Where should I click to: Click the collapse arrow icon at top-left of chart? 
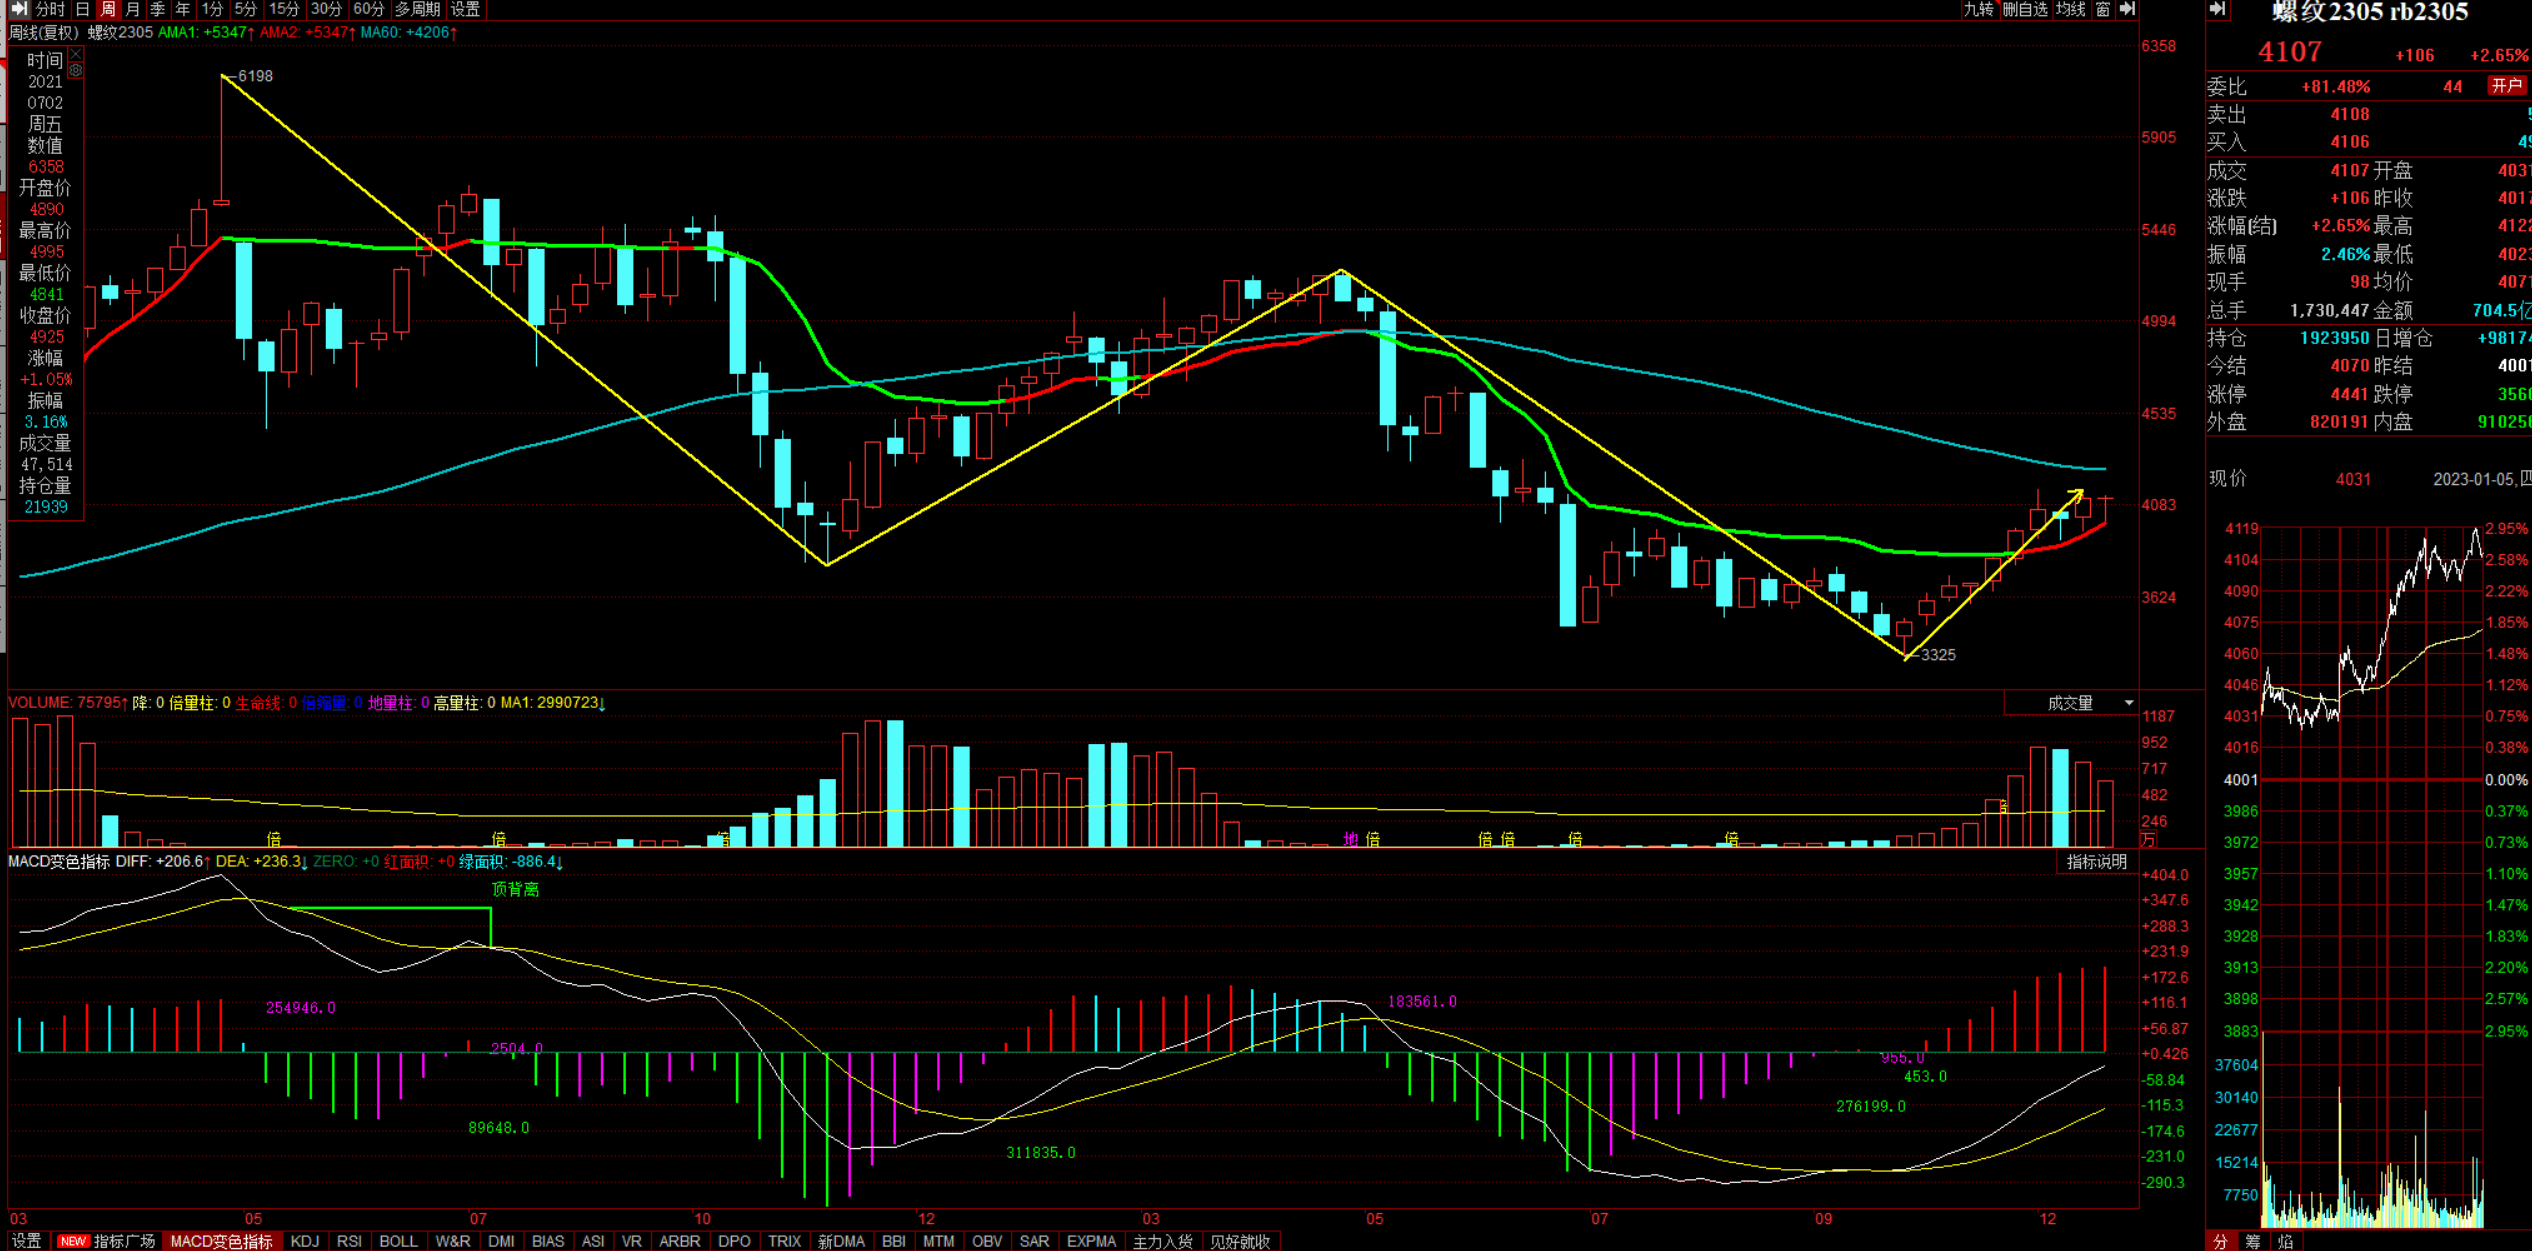point(19,9)
